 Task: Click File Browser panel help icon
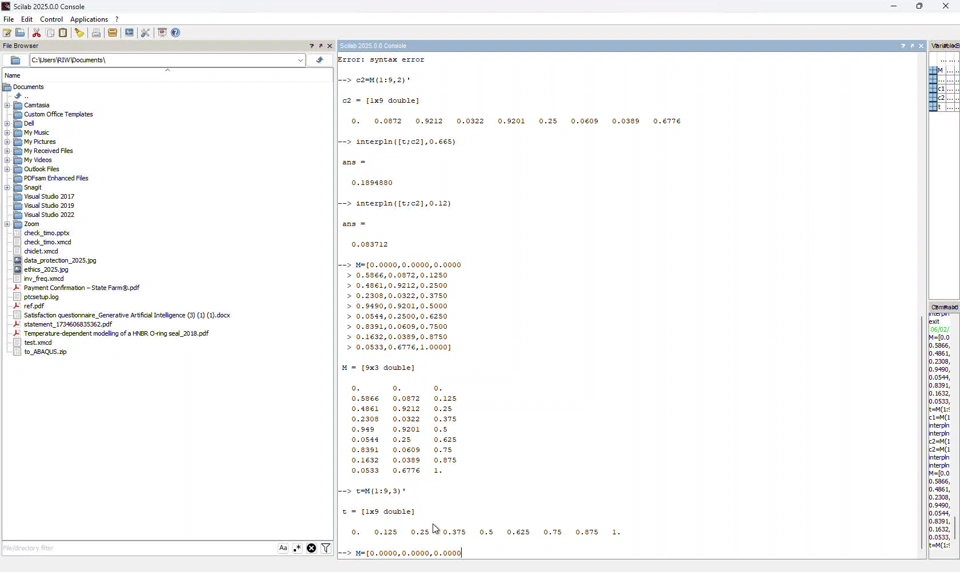[x=312, y=46]
